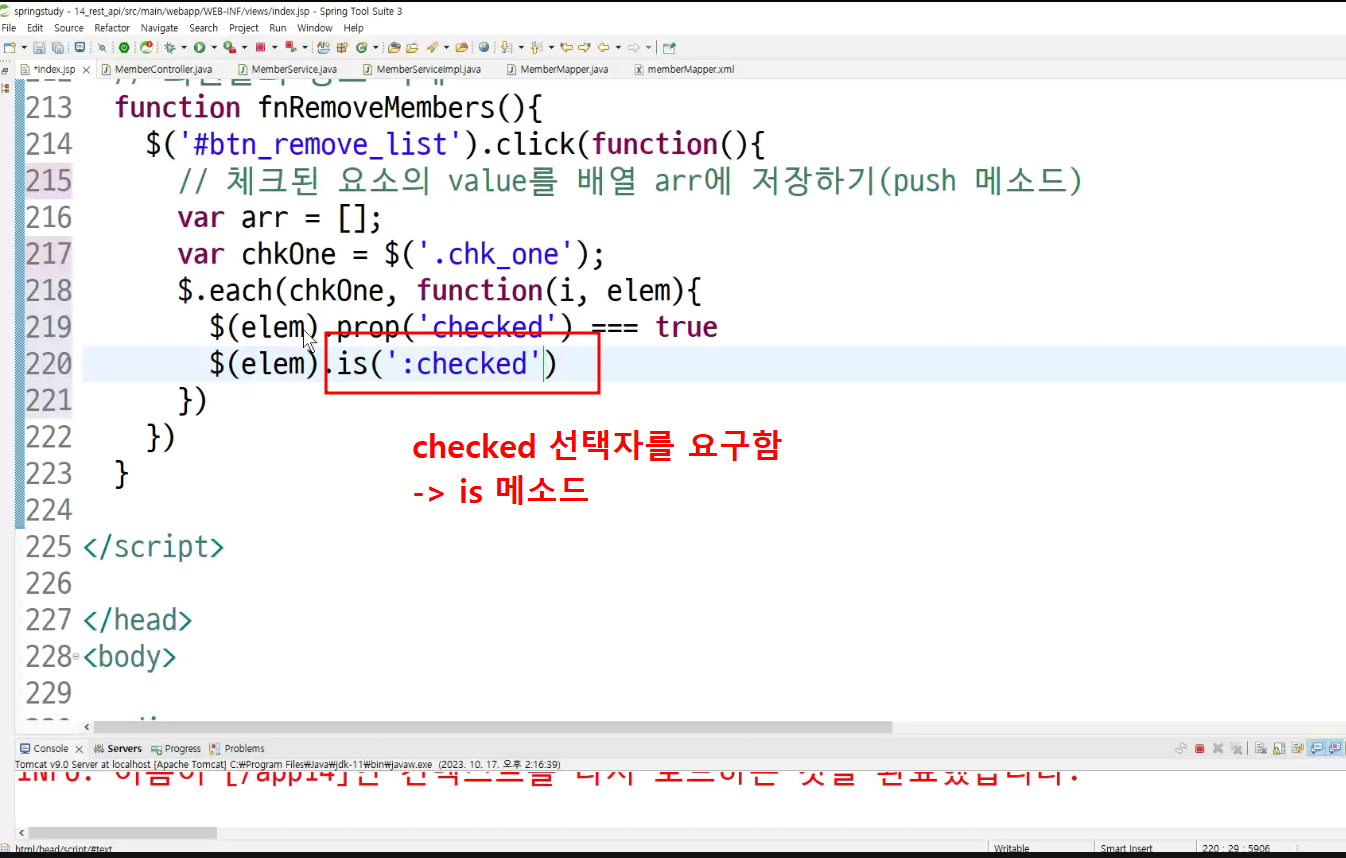Open the Navigate menu
The image size is (1346, 858).
pyautogui.click(x=159, y=28)
